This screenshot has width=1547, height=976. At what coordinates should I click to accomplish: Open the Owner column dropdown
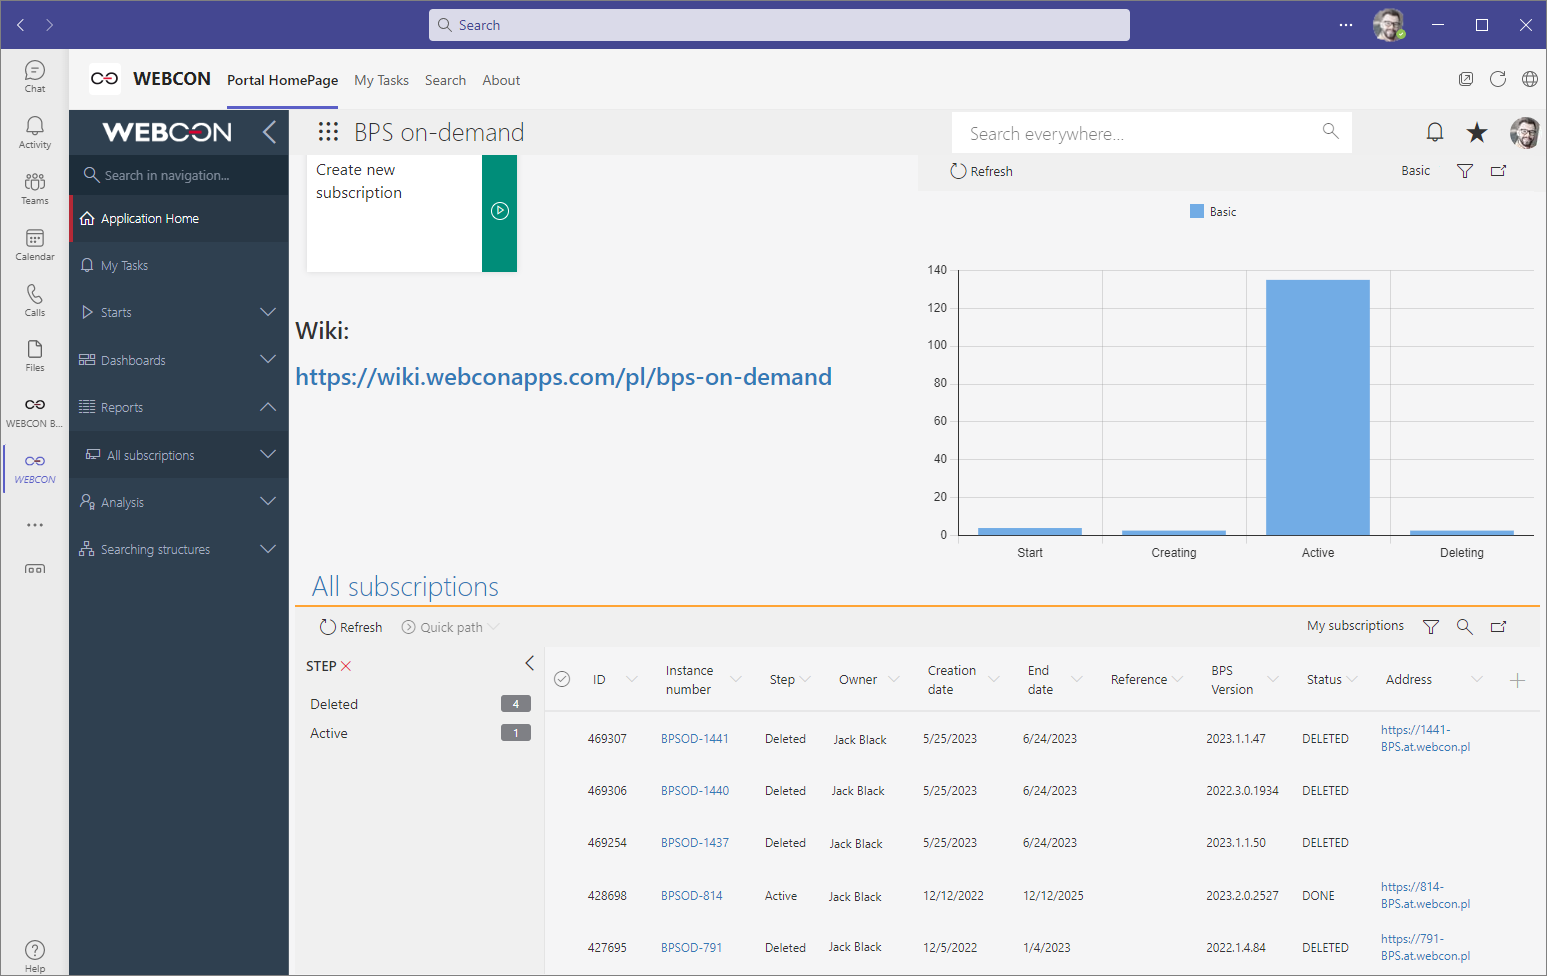(894, 680)
